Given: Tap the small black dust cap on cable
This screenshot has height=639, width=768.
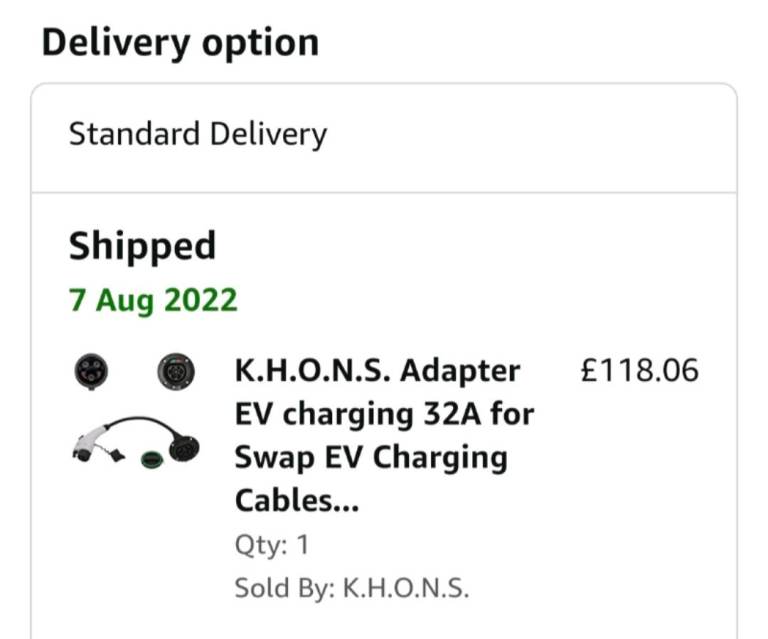Looking at the screenshot, I should click(x=117, y=455).
